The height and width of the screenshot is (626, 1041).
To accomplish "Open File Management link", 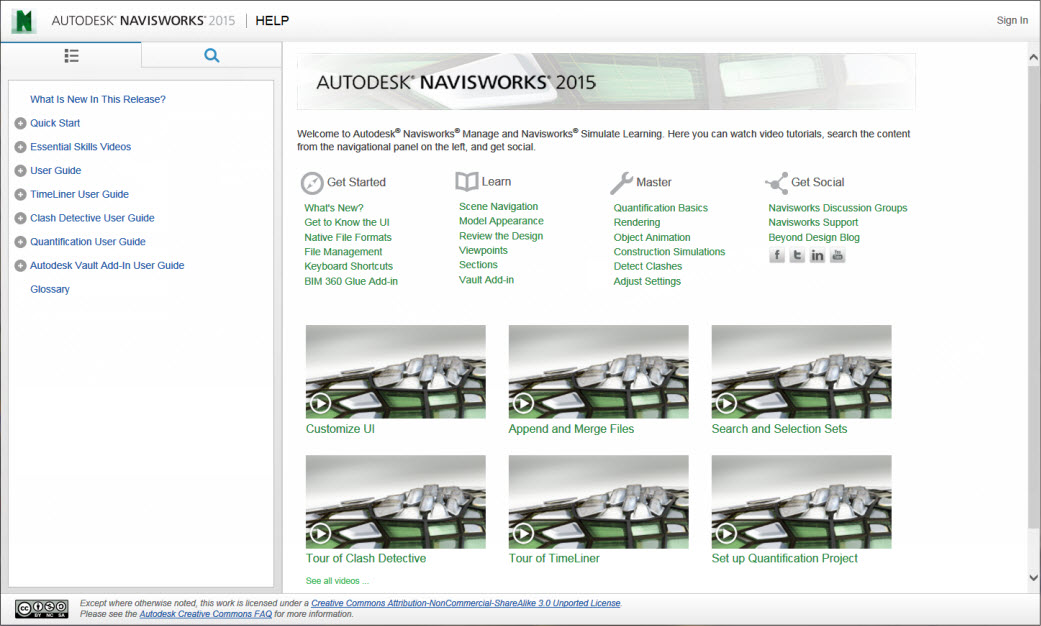I will [343, 252].
